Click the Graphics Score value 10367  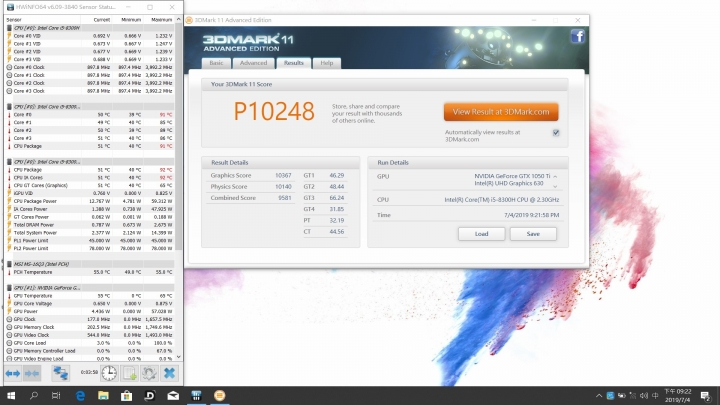coord(283,175)
